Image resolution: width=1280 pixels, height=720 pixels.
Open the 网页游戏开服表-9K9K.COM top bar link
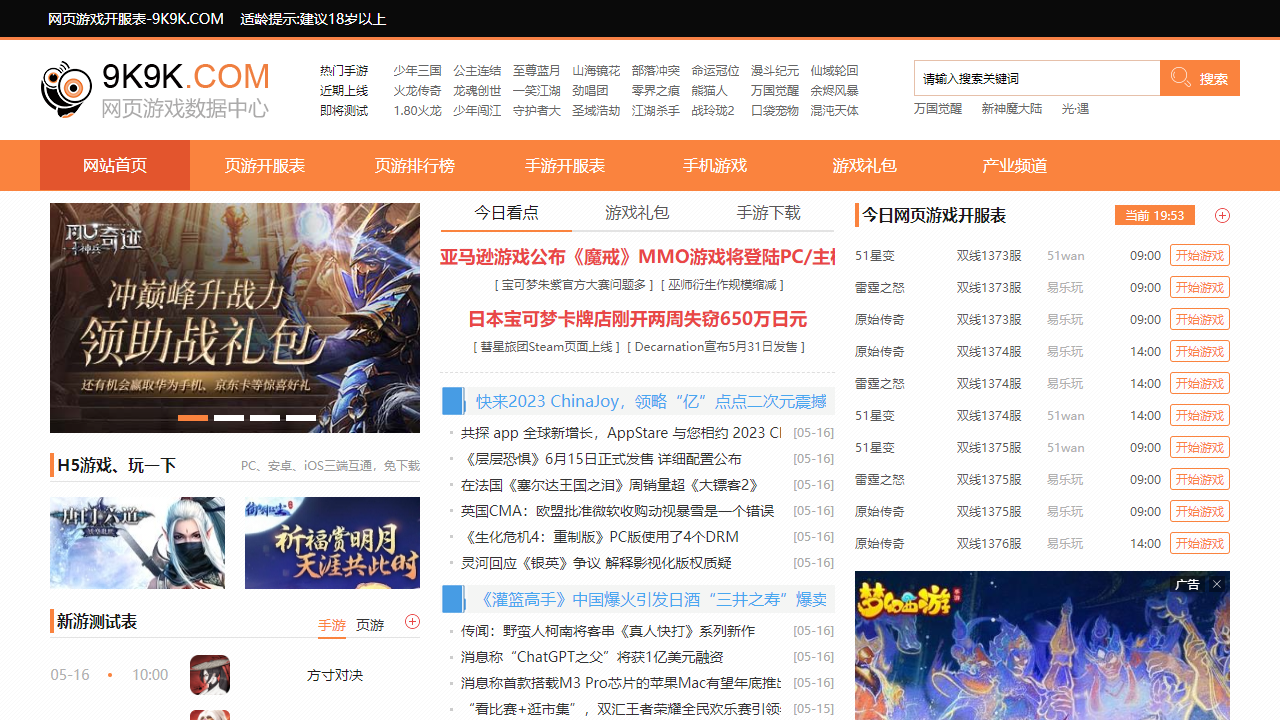pyautogui.click(x=136, y=19)
